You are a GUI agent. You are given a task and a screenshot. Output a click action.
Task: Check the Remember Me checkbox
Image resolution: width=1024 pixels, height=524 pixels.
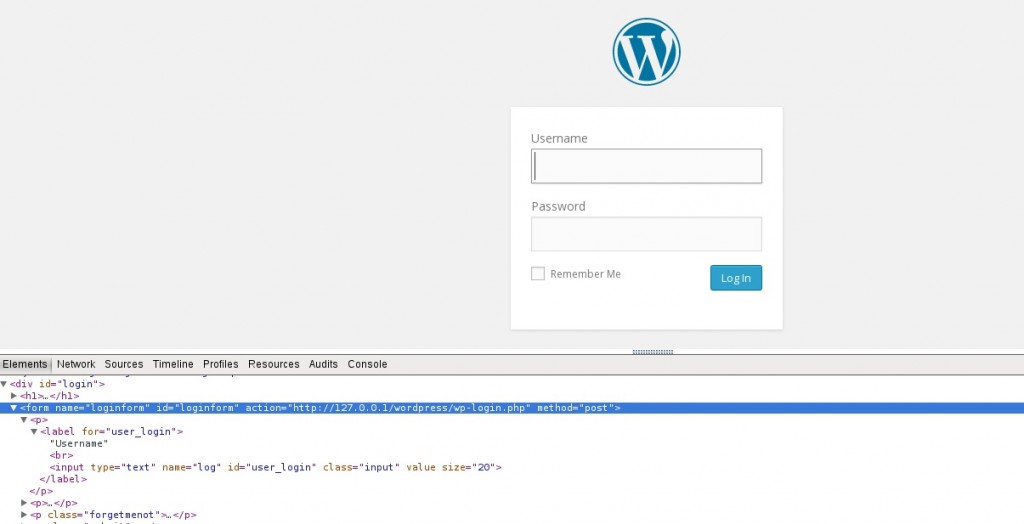(537, 274)
